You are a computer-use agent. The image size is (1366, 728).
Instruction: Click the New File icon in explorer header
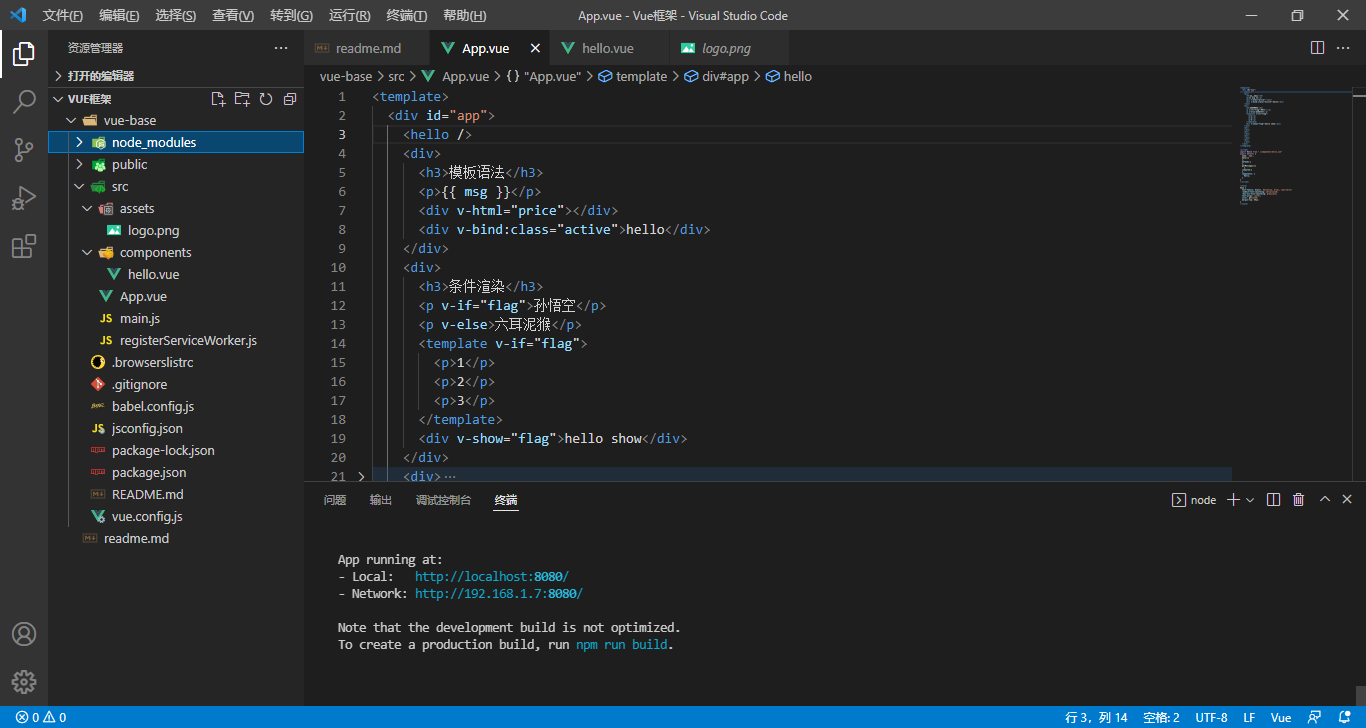coord(218,99)
